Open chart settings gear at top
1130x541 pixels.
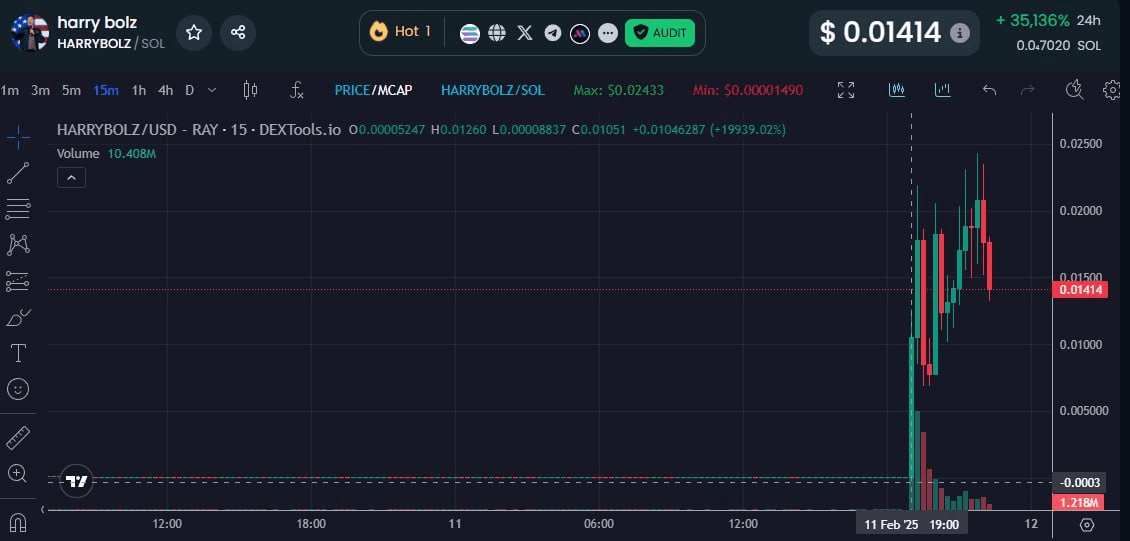point(1111,90)
